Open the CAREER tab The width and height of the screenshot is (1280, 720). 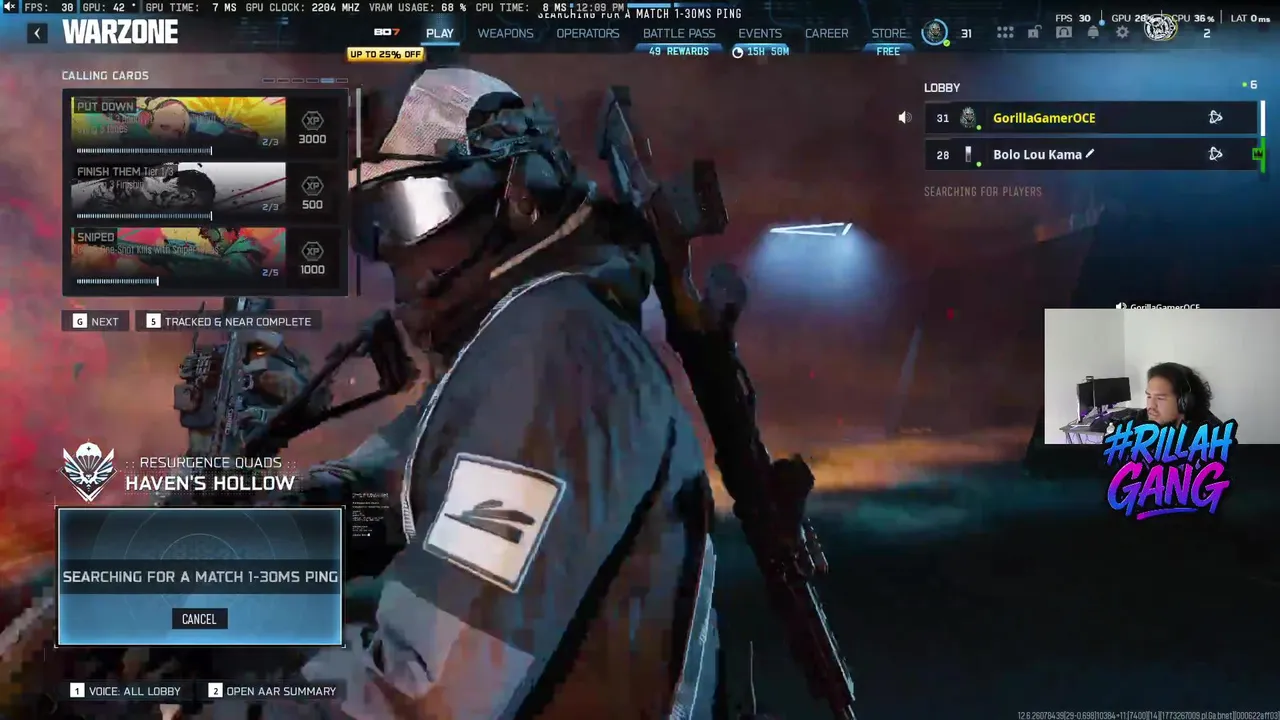827,33
